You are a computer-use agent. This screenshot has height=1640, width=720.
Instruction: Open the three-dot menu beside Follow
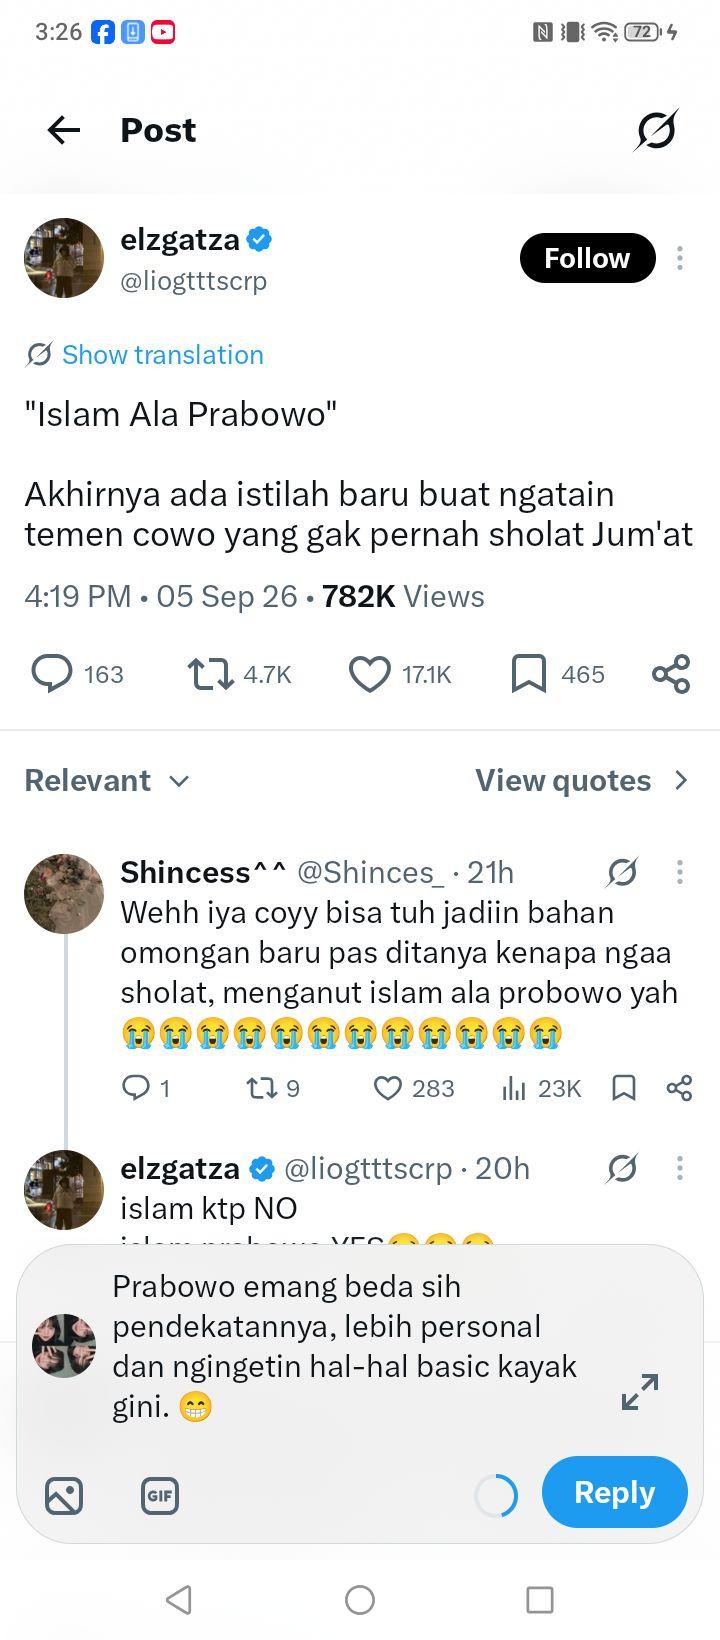click(680, 258)
